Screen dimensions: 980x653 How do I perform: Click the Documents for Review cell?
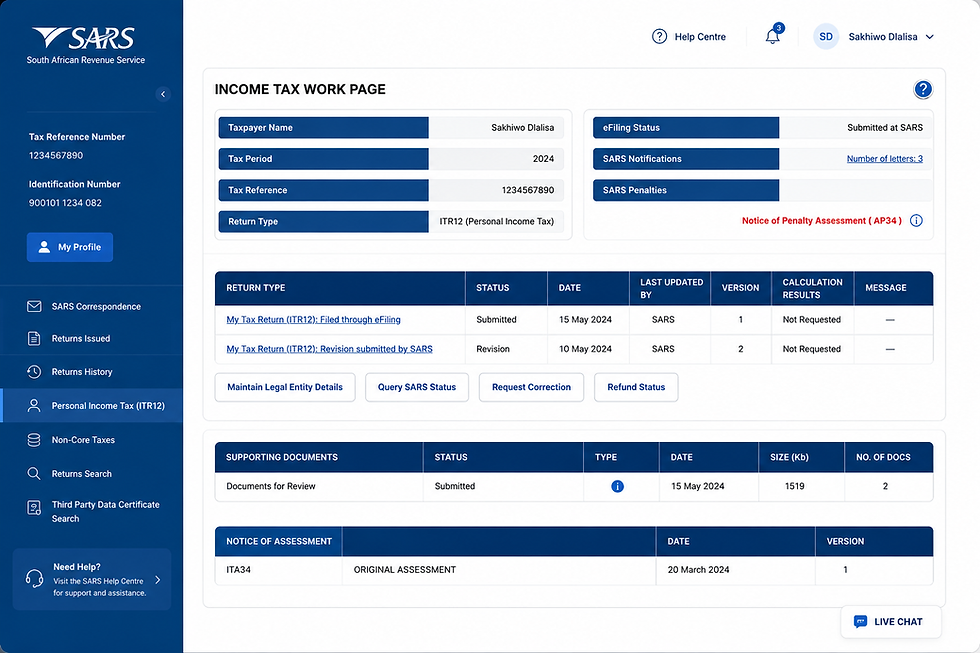pyautogui.click(x=319, y=486)
